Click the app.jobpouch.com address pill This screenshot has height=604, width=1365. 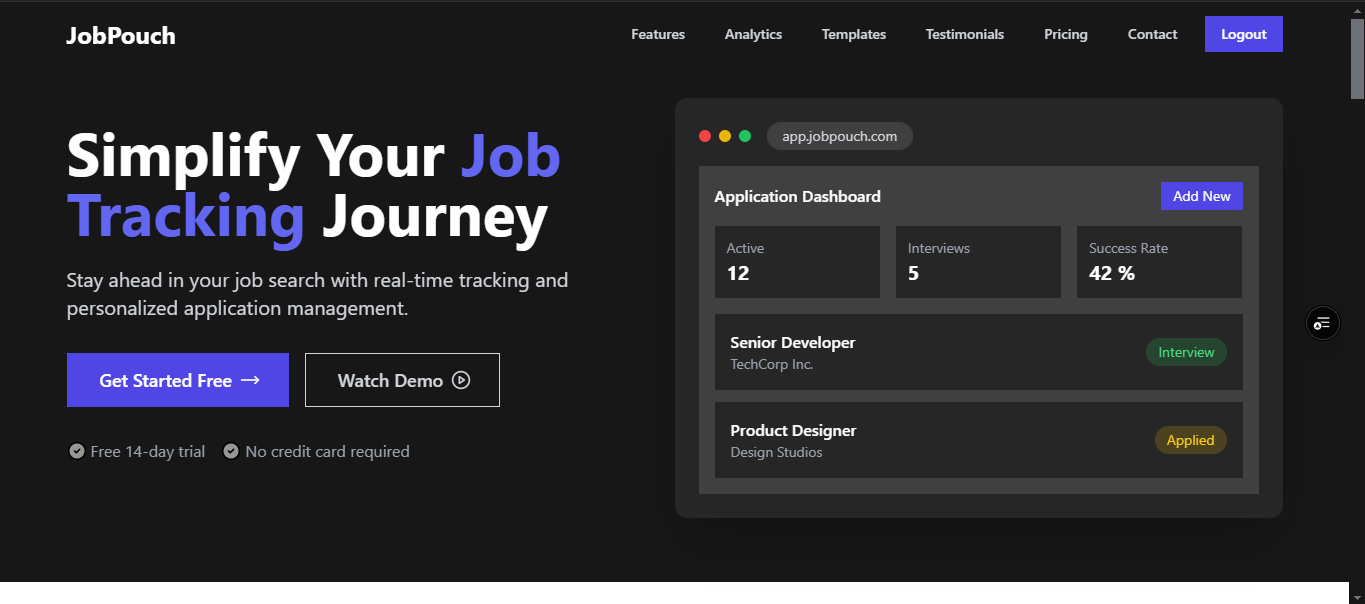tap(839, 136)
